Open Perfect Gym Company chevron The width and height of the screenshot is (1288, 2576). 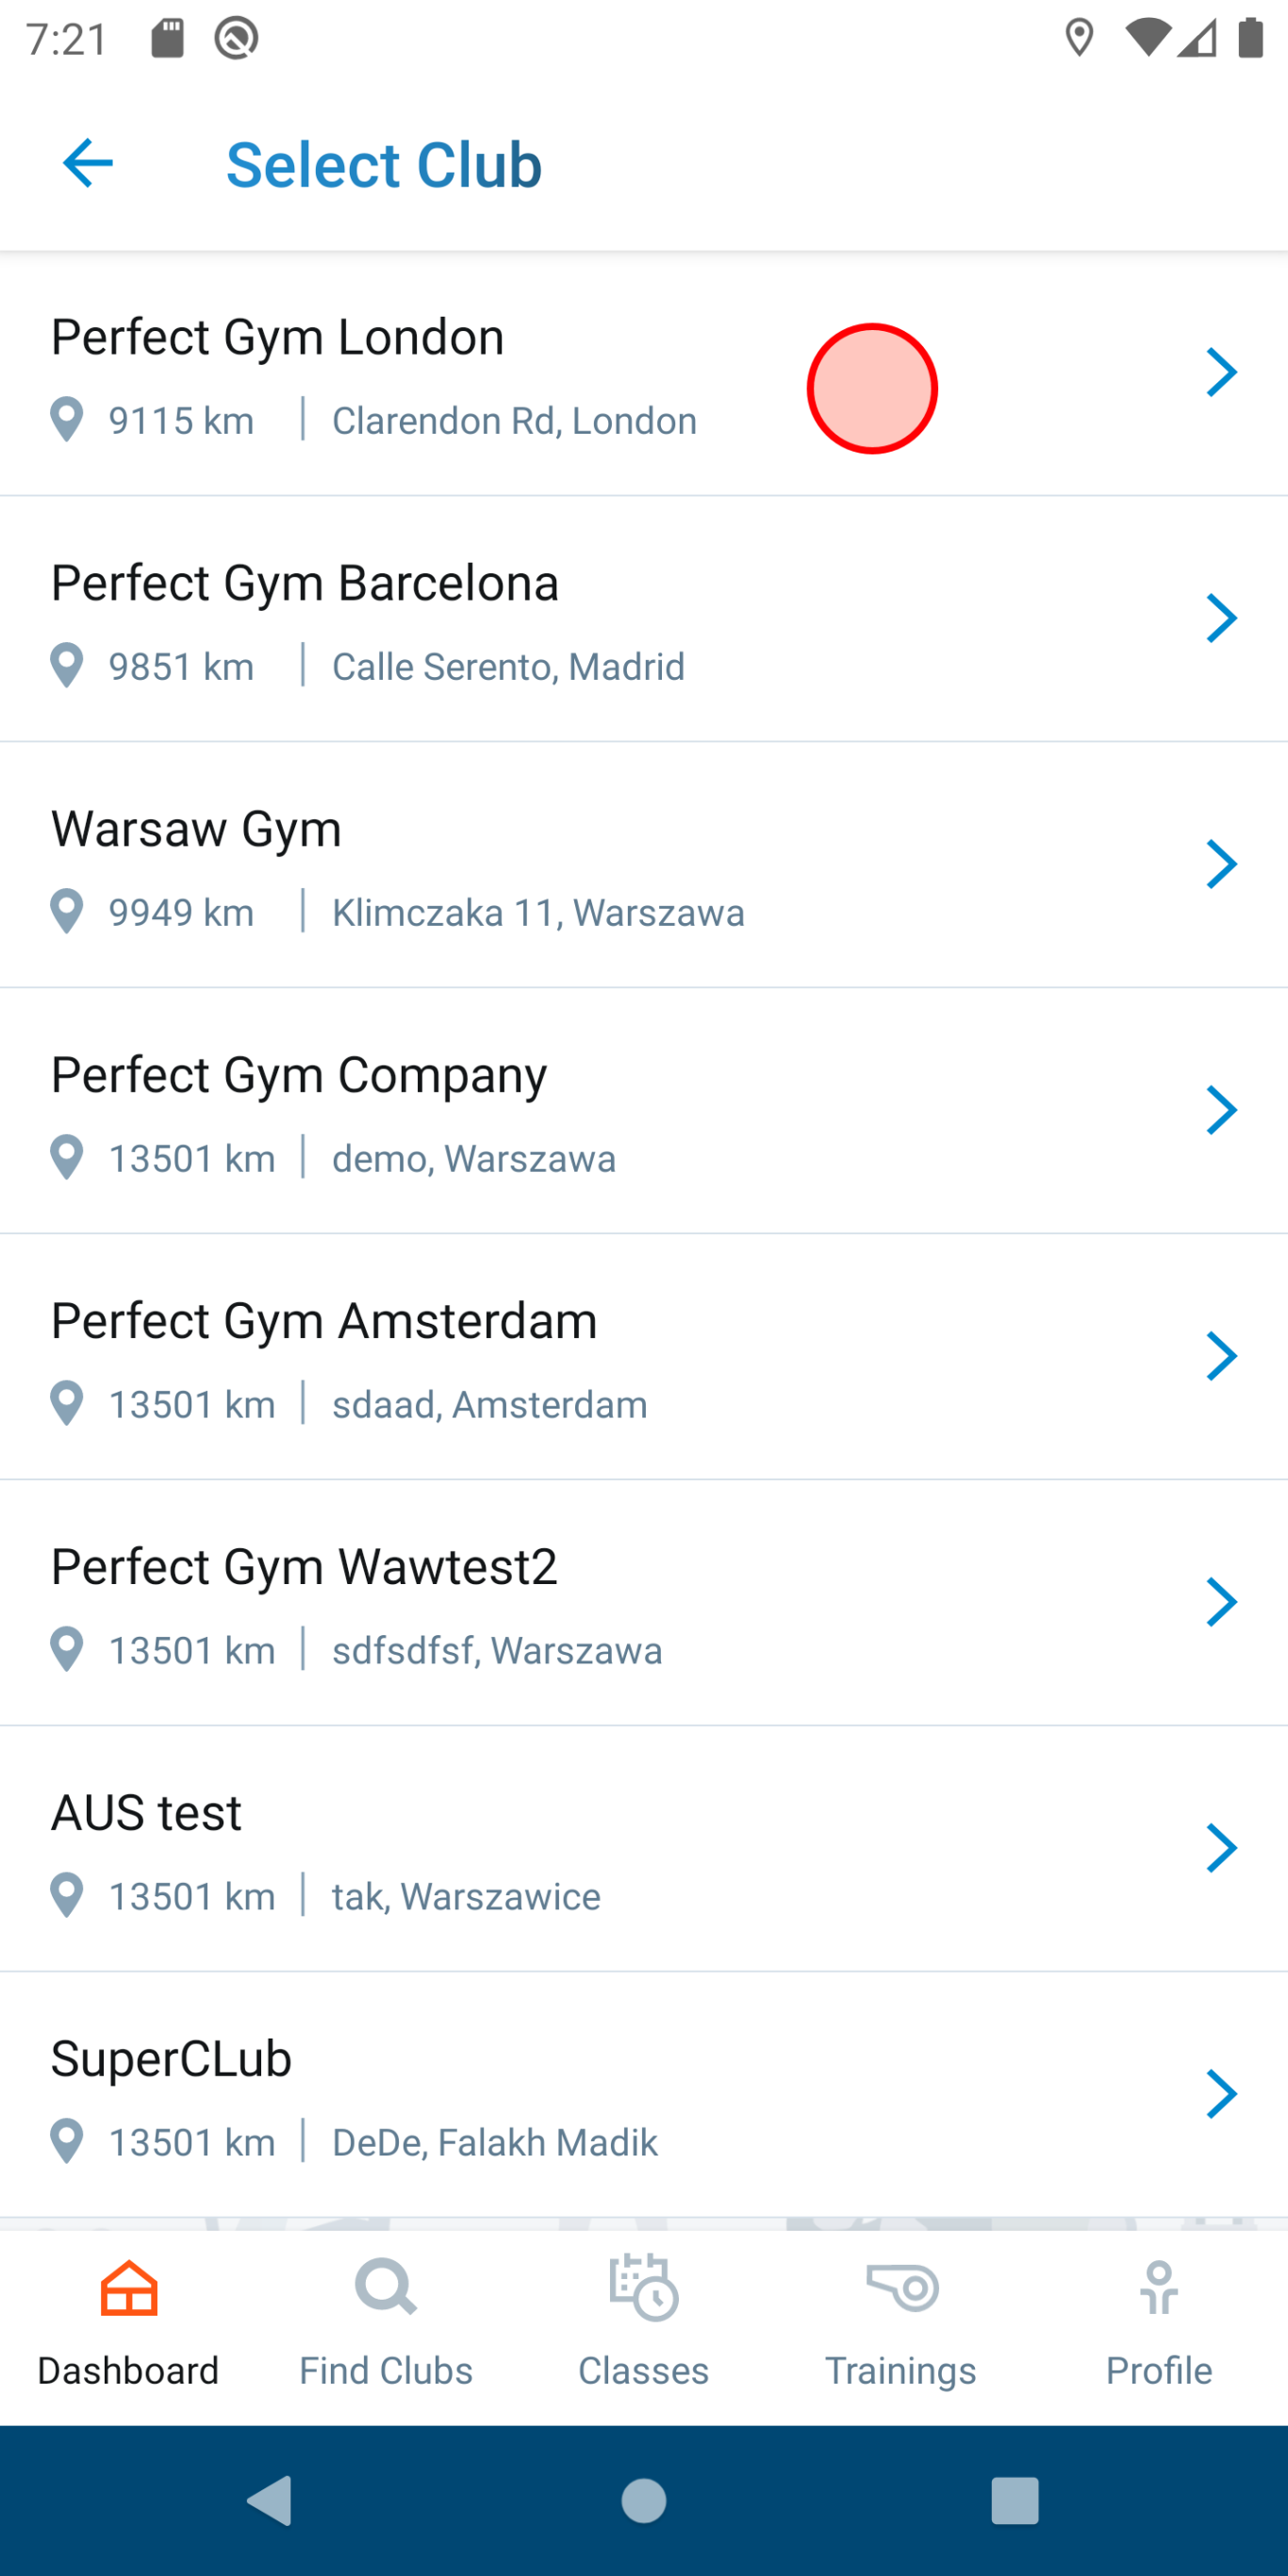click(x=1221, y=1111)
